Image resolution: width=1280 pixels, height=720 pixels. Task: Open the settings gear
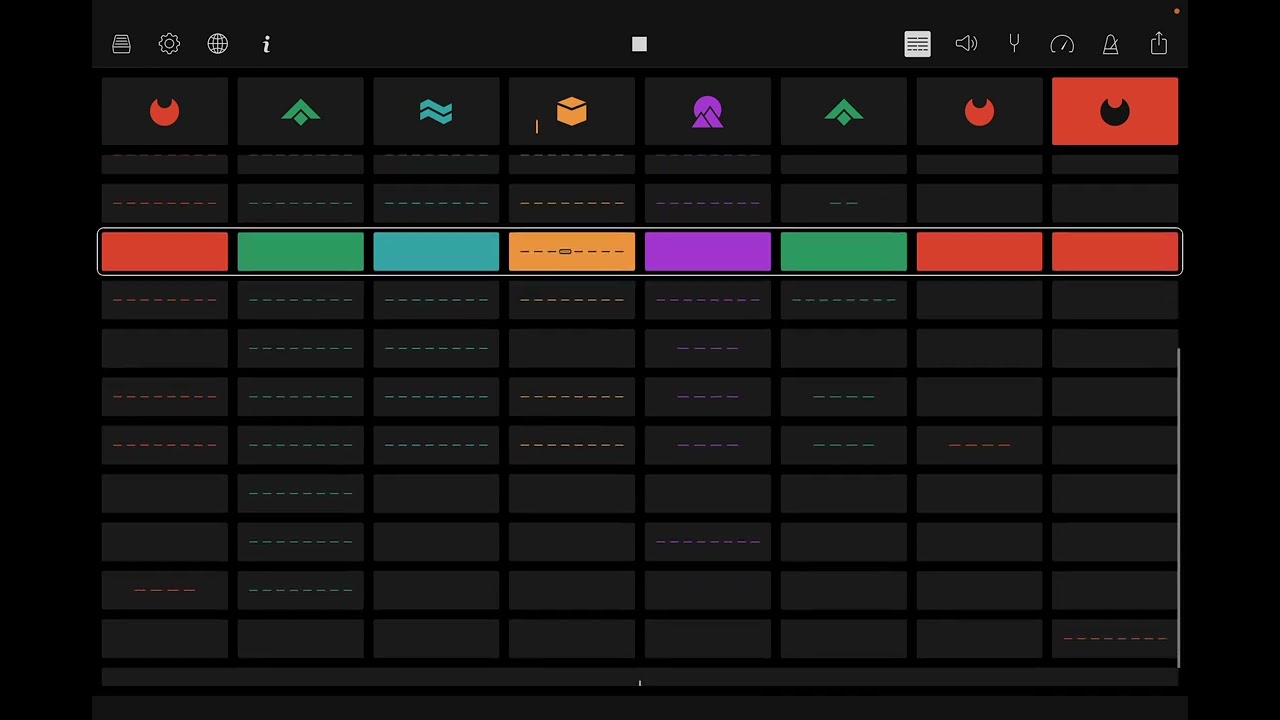(169, 44)
